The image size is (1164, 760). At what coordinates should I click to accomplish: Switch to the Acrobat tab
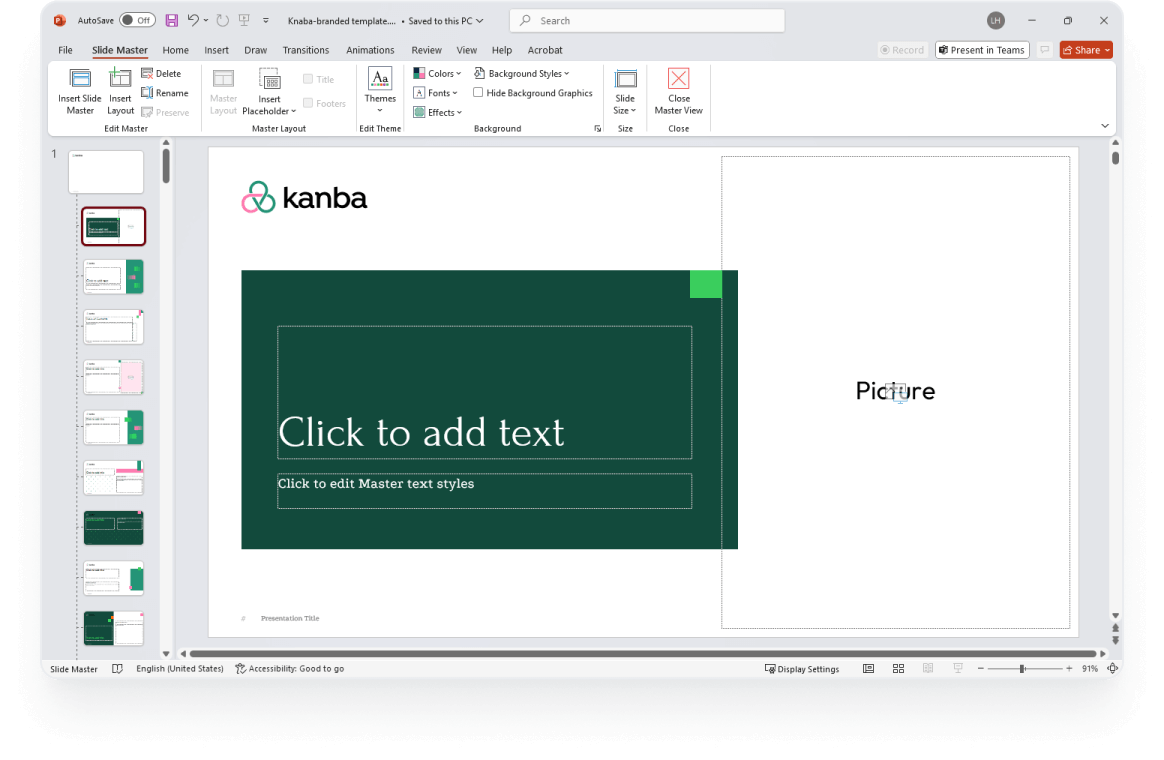coord(545,50)
